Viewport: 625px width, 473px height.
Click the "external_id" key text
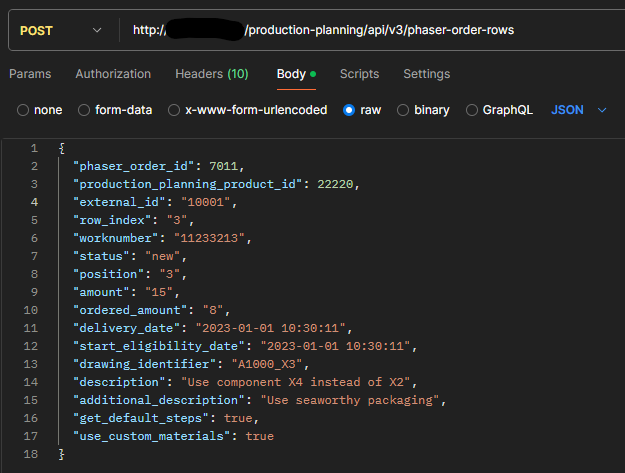click(x=119, y=202)
